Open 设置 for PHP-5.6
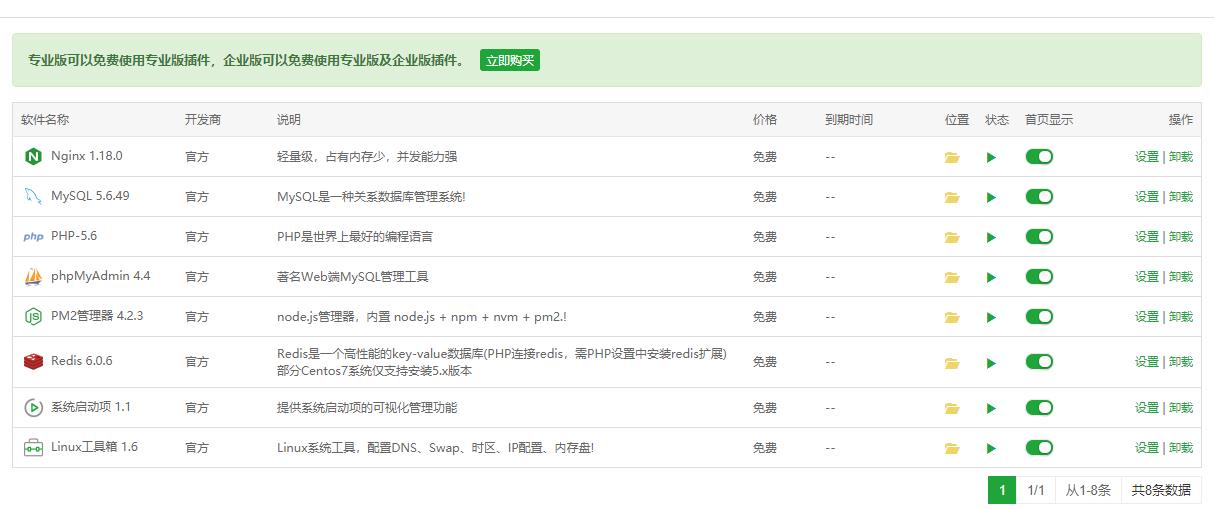The image size is (1214, 509). click(x=1146, y=237)
